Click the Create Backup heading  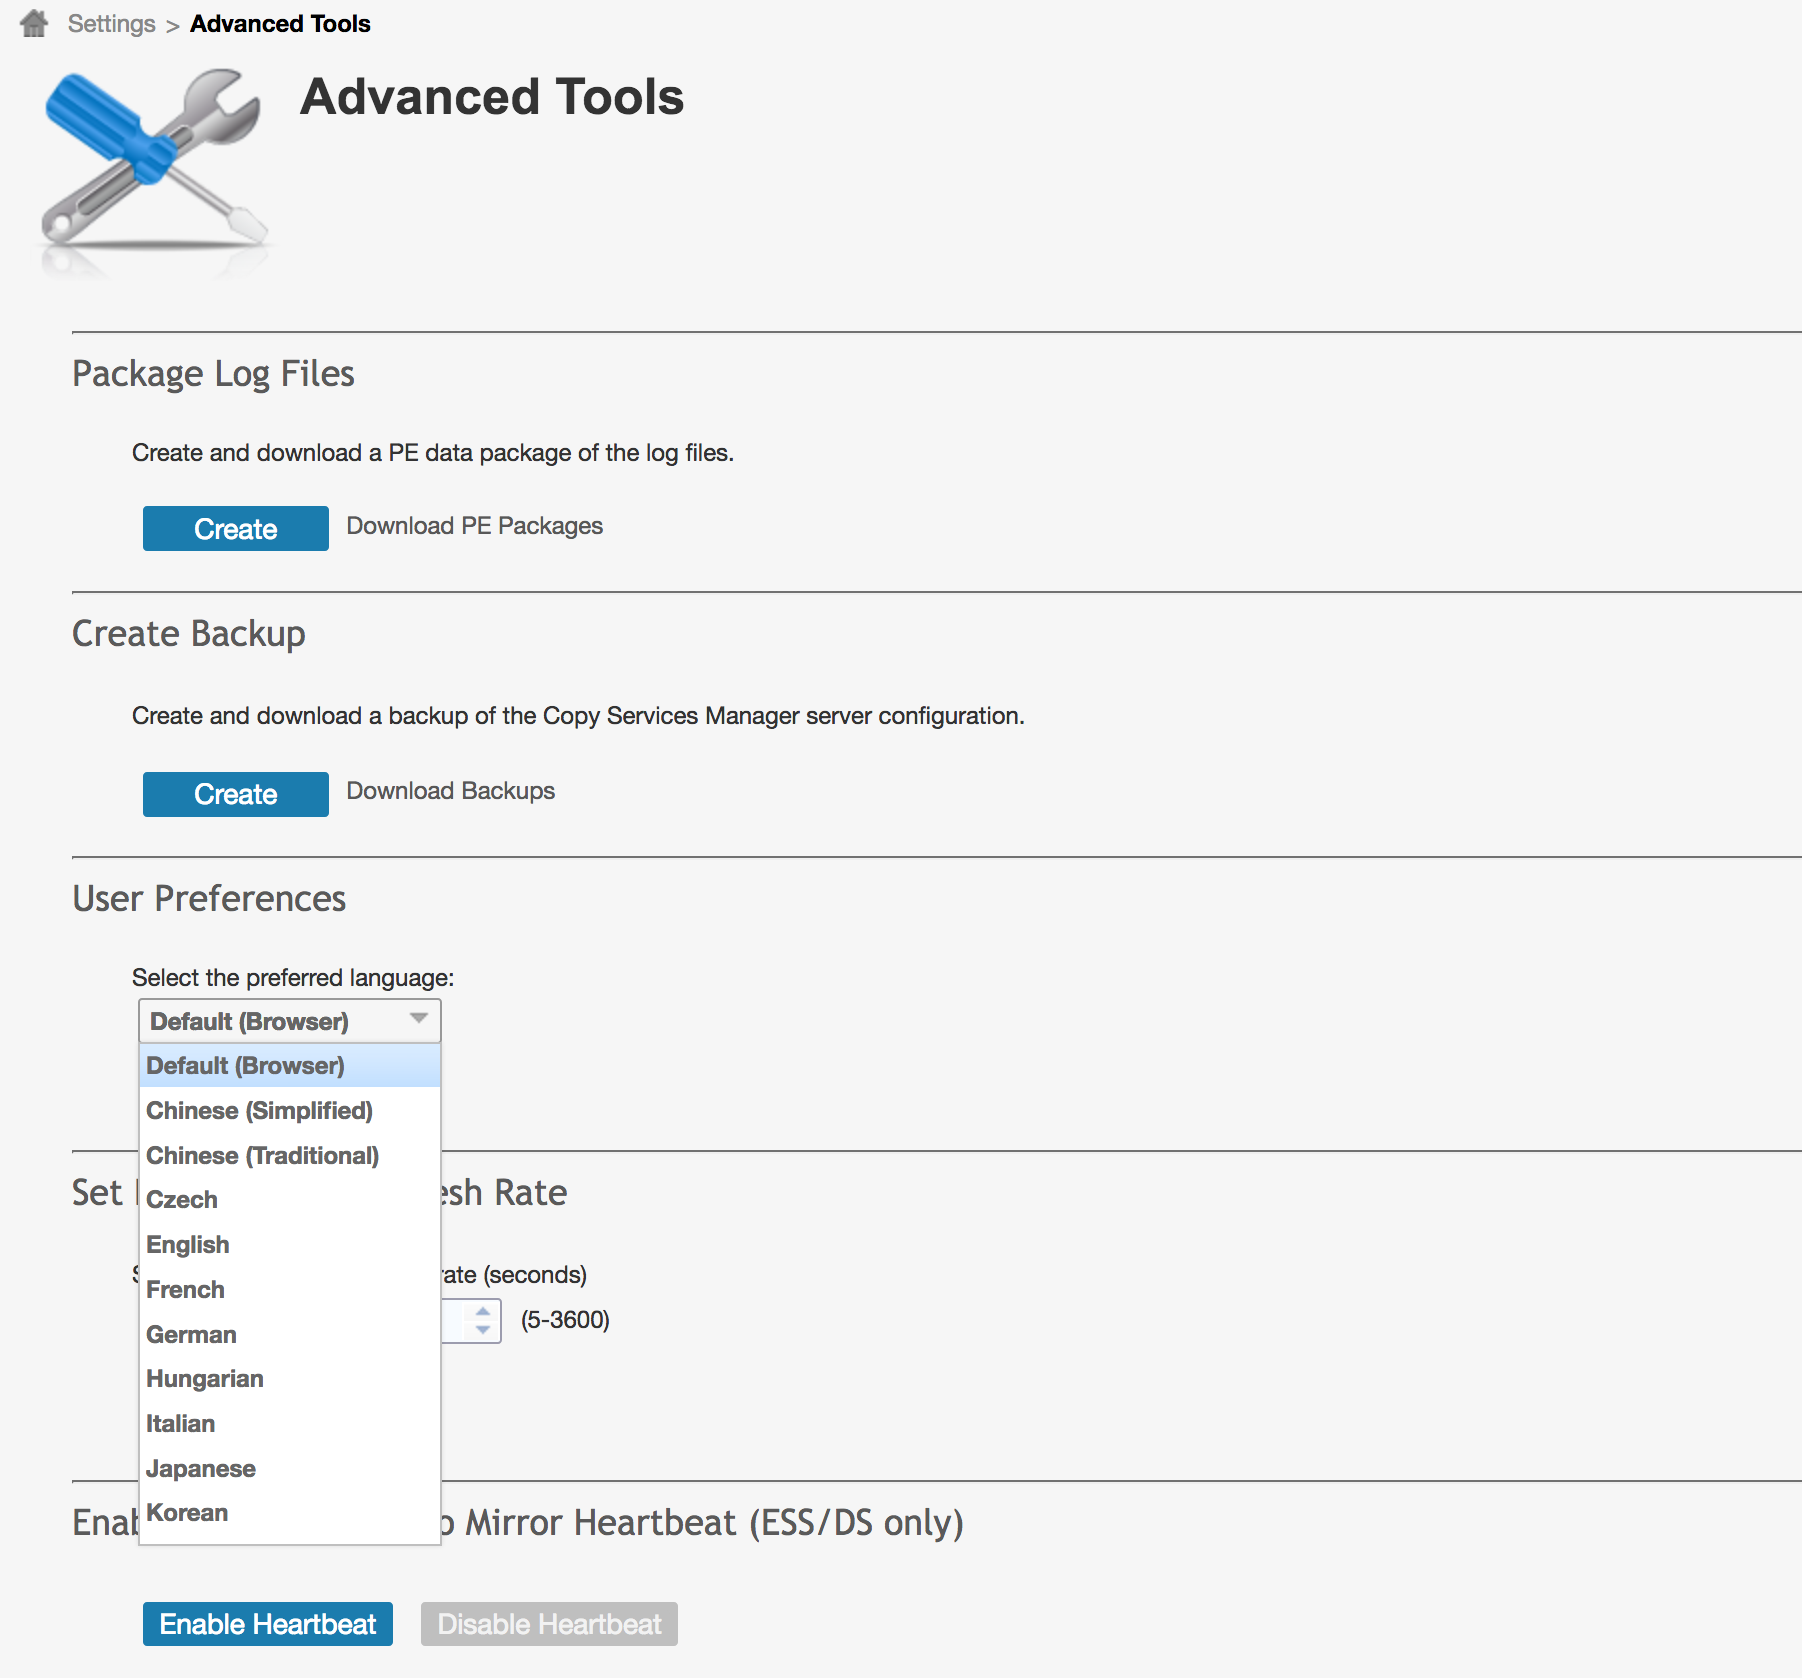point(189,634)
